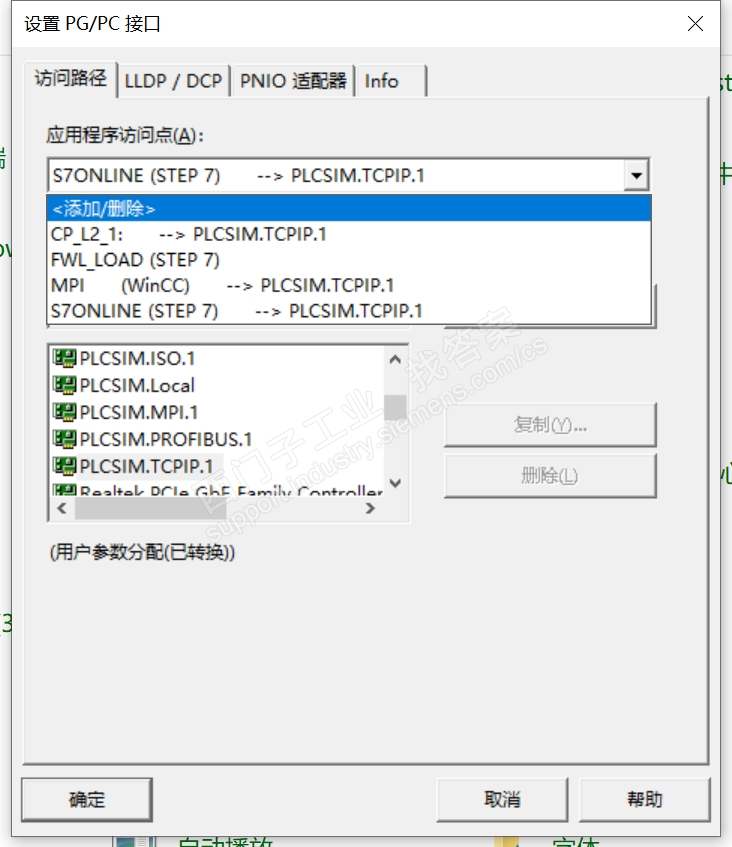The height and width of the screenshot is (847, 732).
Task: Click the PLCSIM.TCPIP.1 adapter icon
Action: pyautogui.click(x=64, y=466)
